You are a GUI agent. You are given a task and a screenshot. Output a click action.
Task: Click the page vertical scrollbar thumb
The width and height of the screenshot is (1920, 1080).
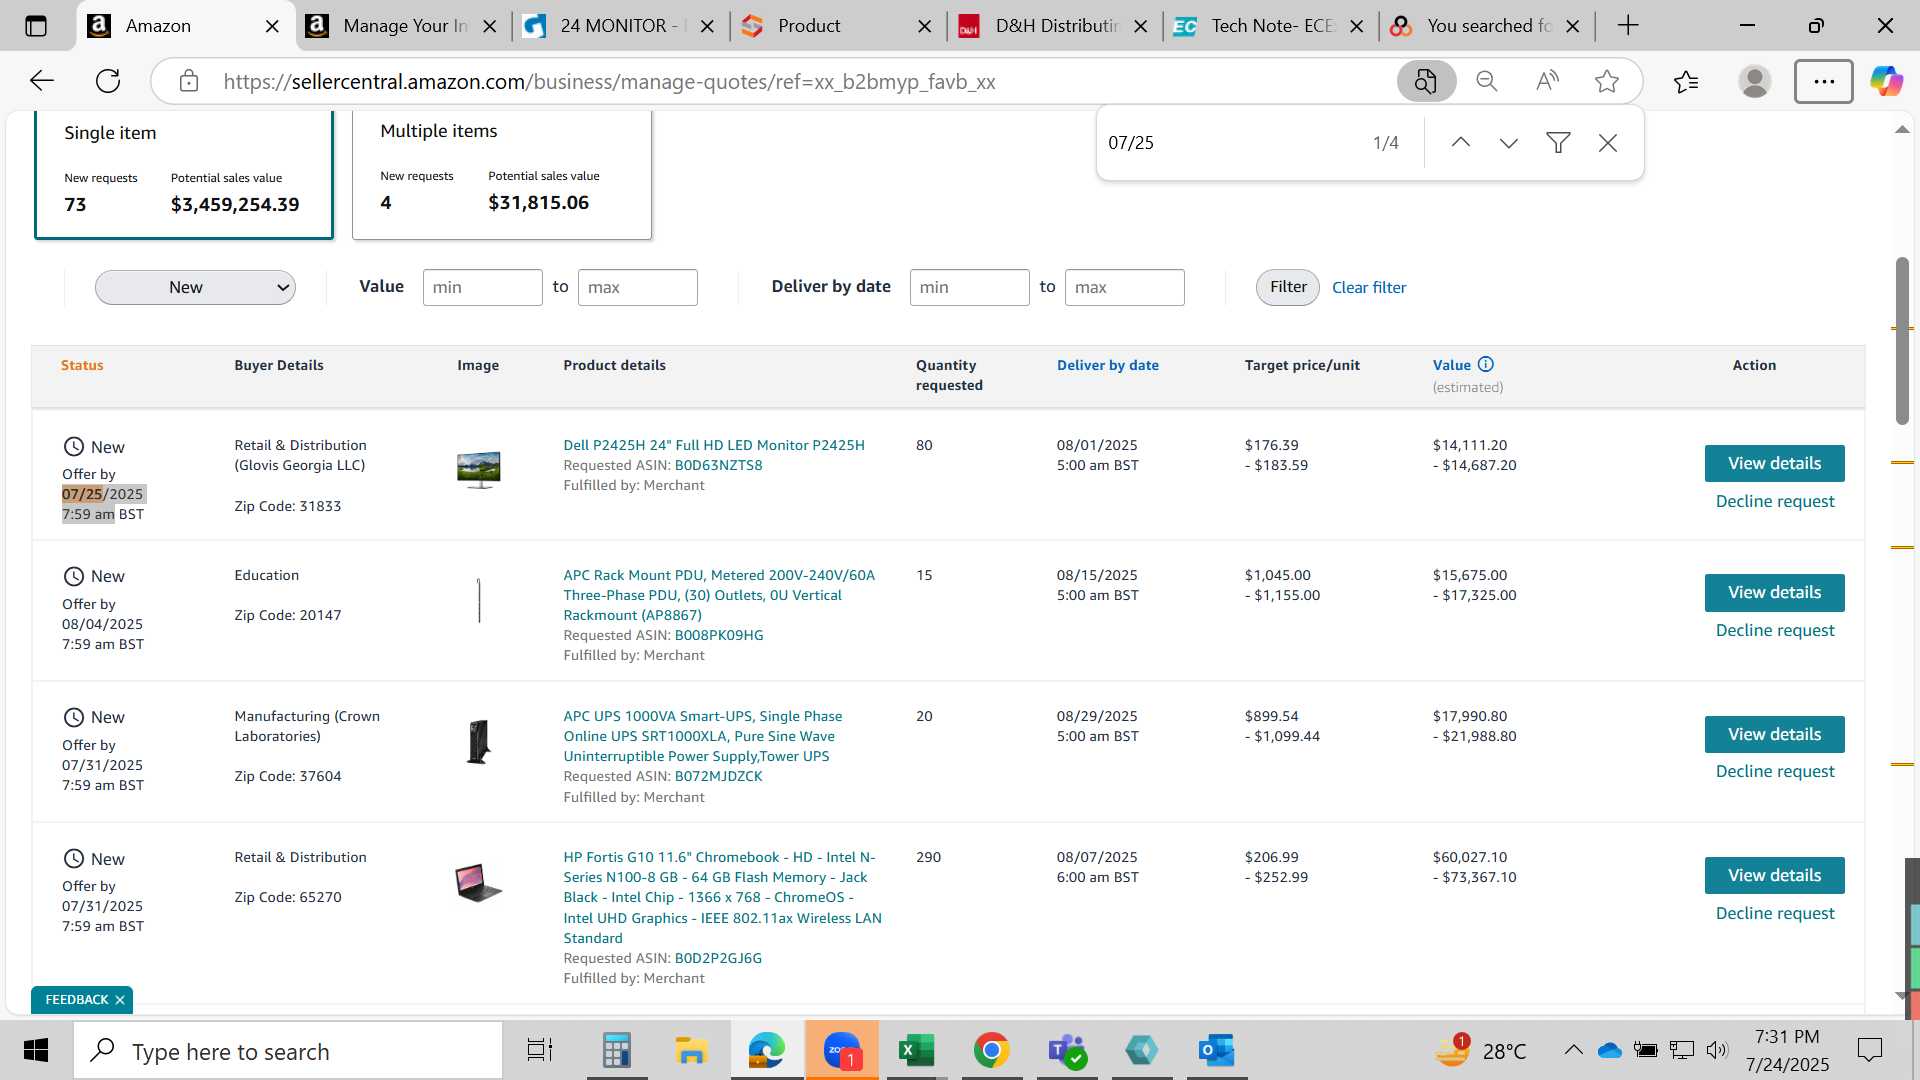pyautogui.click(x=1902, y=341)
